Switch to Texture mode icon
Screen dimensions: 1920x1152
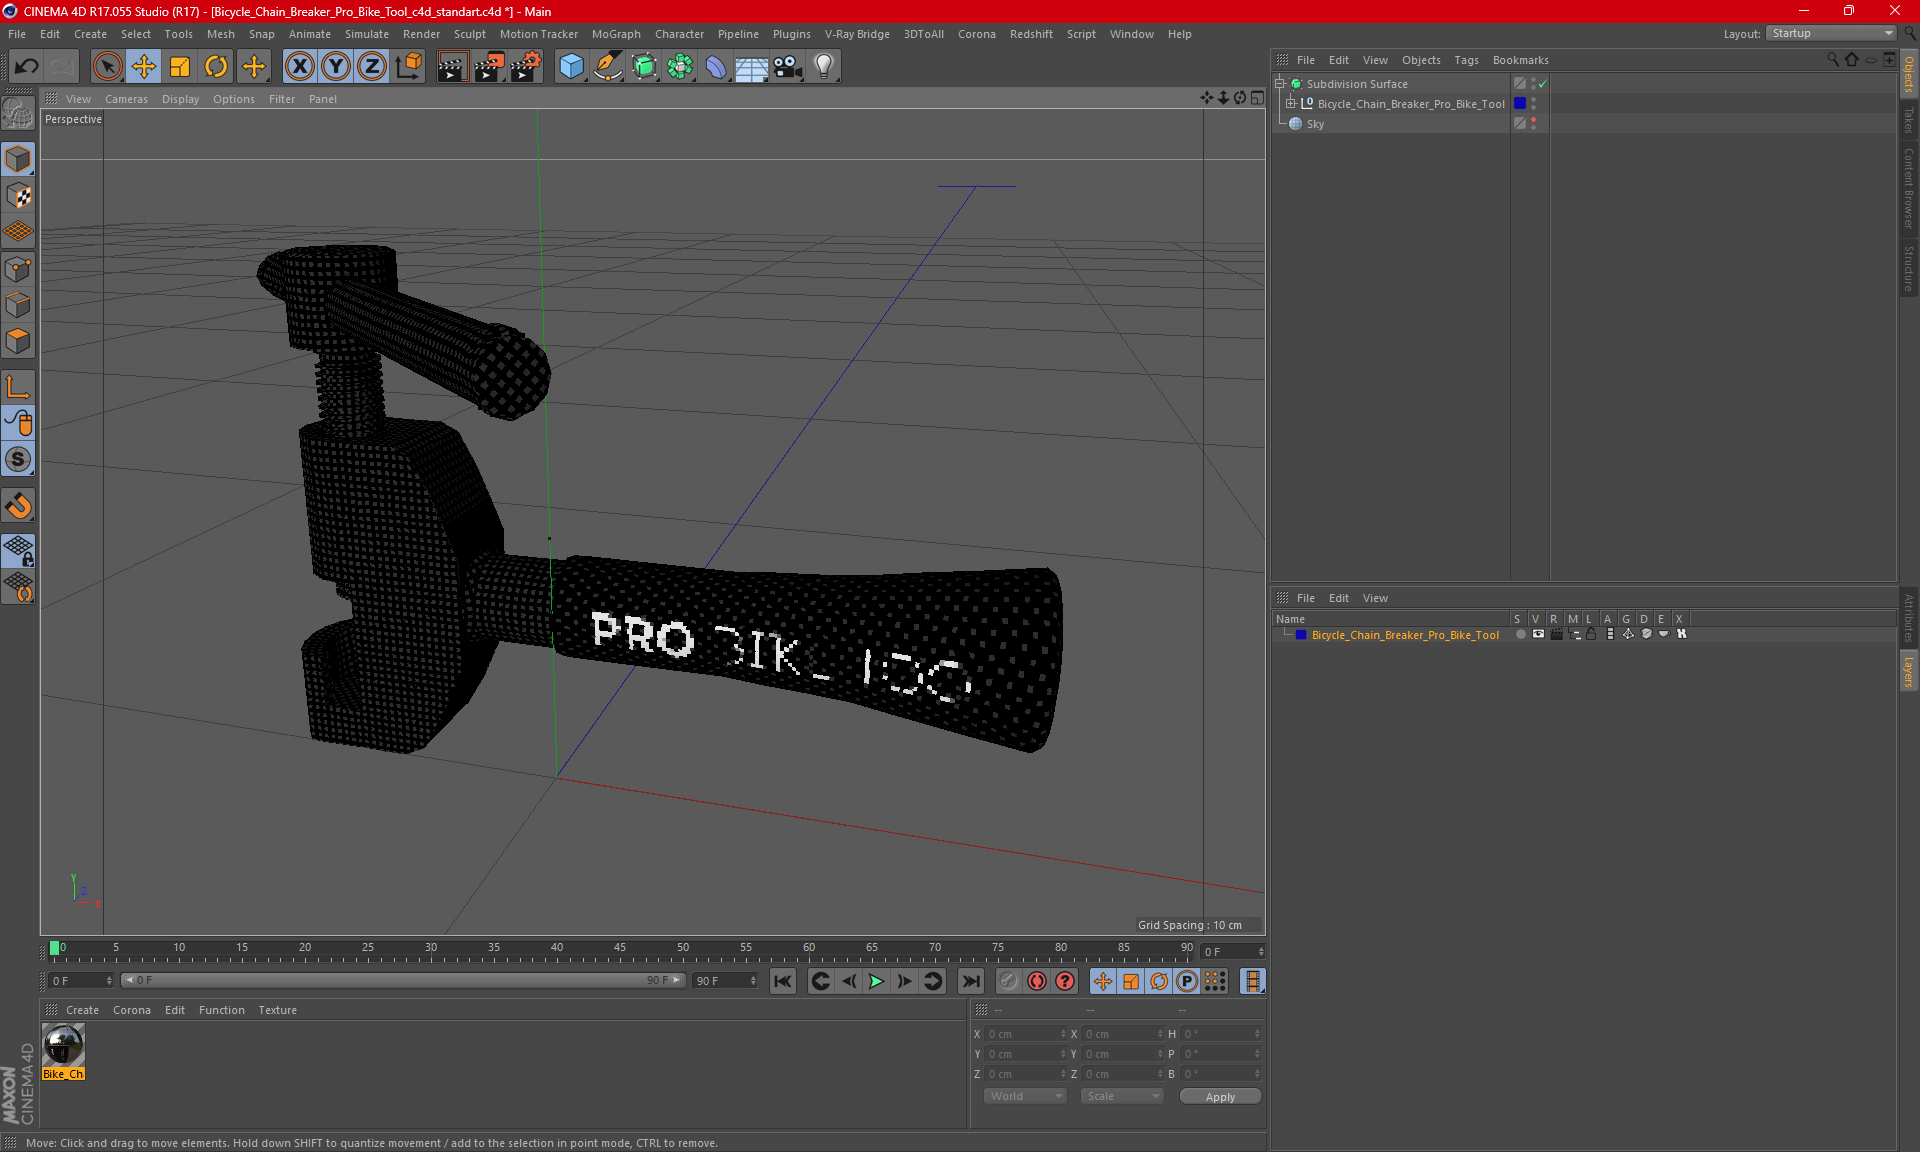coord(18,196)
